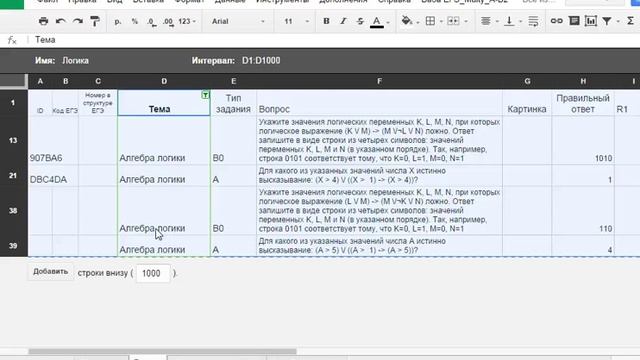This screenshot has height=360, width=640.
Task: Decrease decimal places
Action: pos(151,21)
